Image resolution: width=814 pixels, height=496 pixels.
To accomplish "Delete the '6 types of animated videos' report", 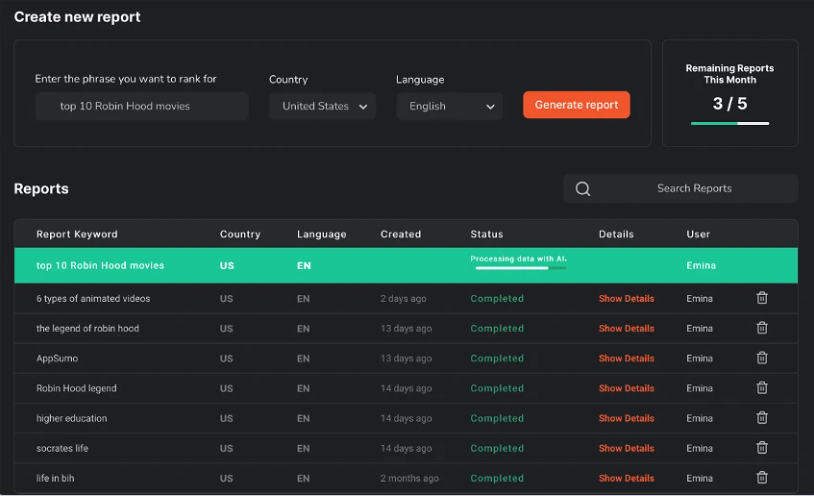I will (x=762, y=298).
